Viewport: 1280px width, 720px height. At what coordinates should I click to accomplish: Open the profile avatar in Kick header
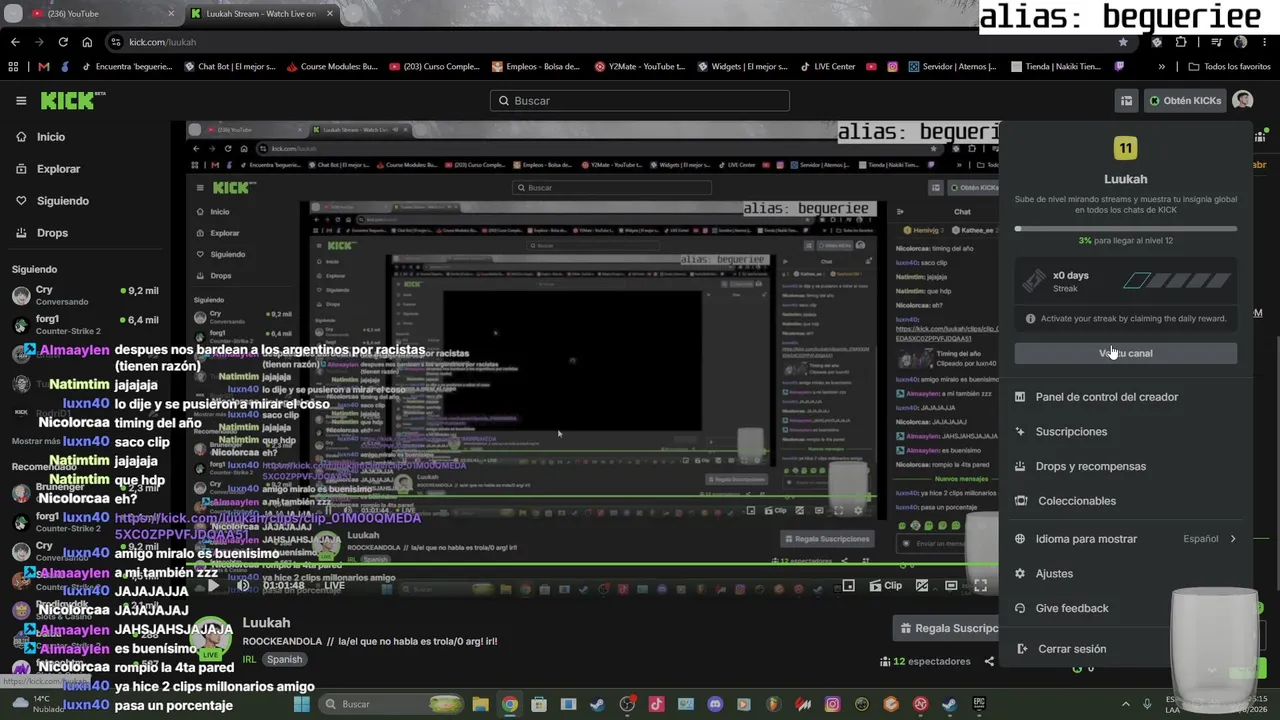pos(1243,100)
